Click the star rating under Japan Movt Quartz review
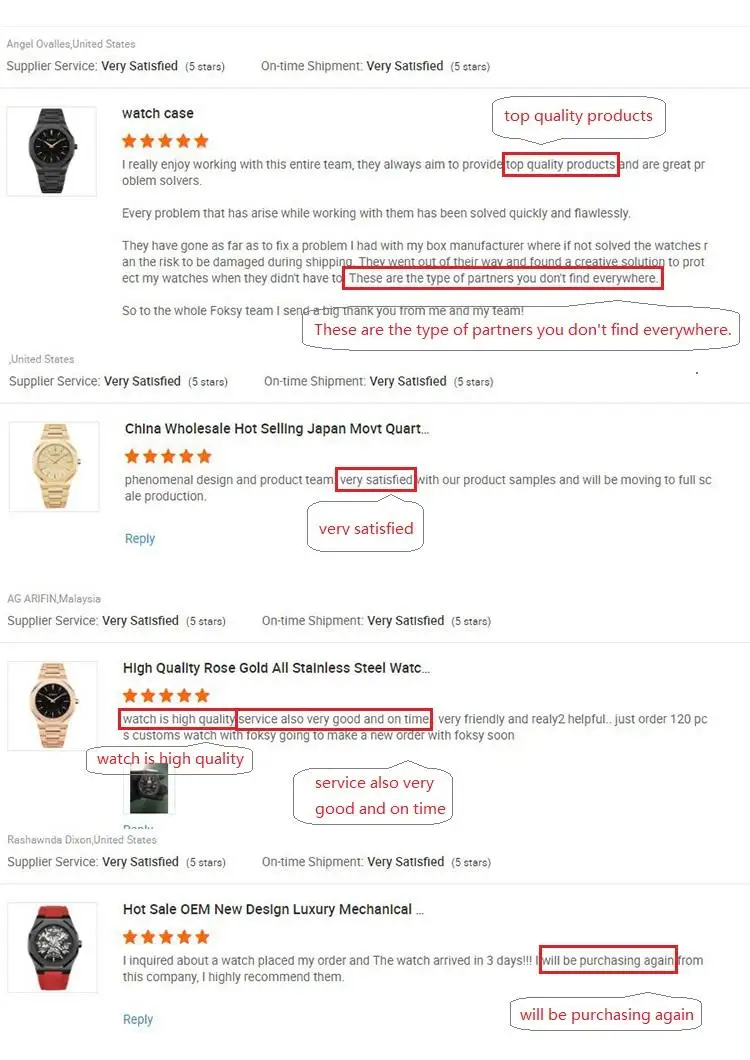Image resolution: width=750 pixels, height=1060 pixels. (168, 456)
